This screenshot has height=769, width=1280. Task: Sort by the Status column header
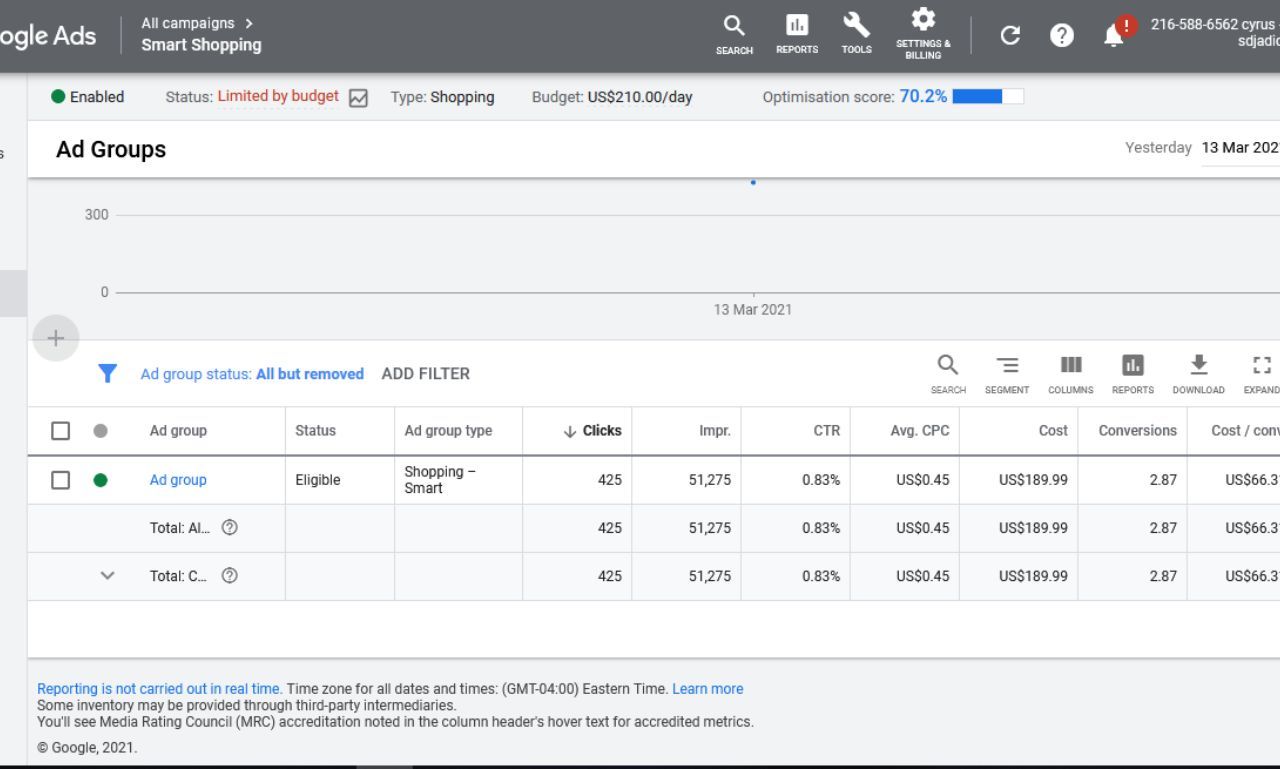click(x=315, y=431)
